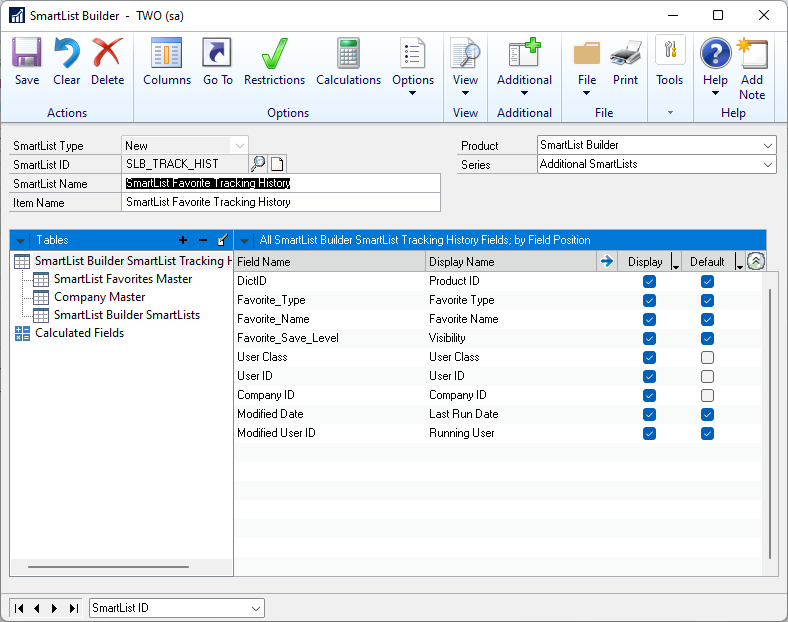
Task: Click the Help question mark icon
Action: pos(716,53)
